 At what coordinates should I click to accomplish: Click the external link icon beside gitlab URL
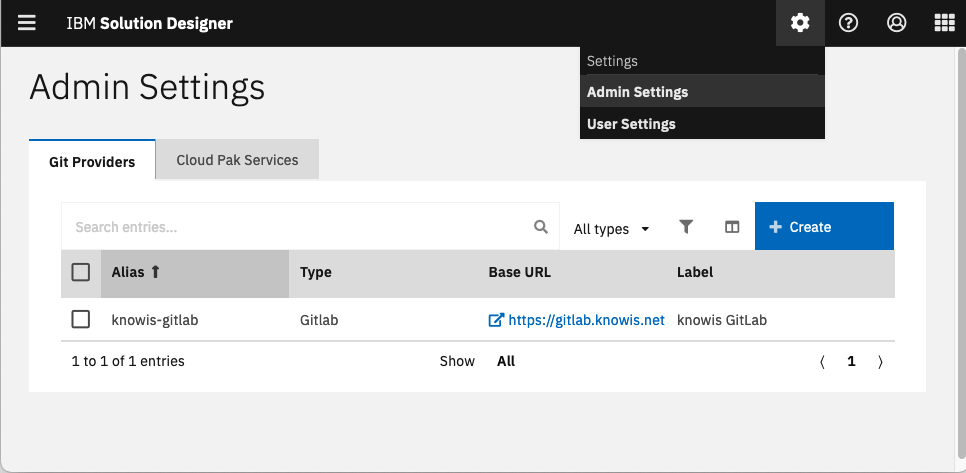496,320
